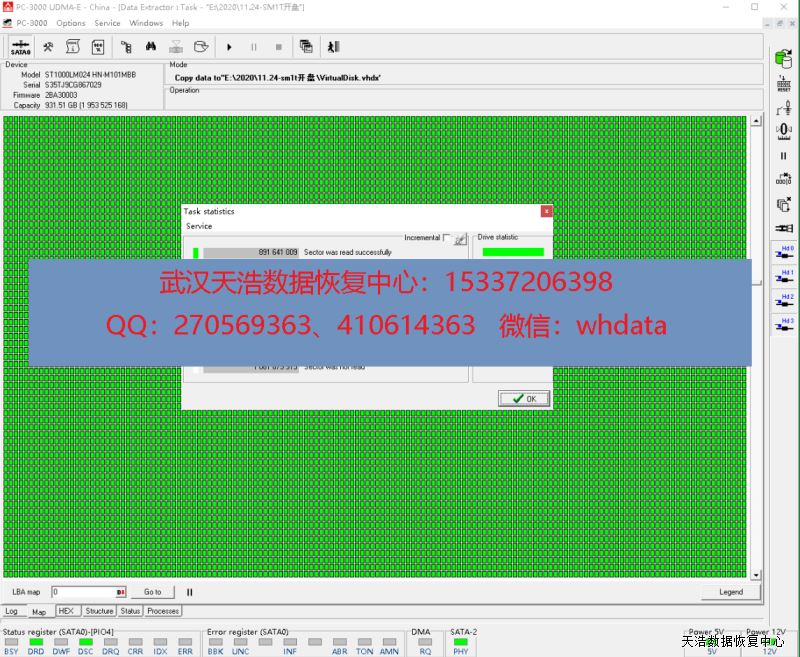
Task: Click the LBA map input field
Action: point(84,592)
